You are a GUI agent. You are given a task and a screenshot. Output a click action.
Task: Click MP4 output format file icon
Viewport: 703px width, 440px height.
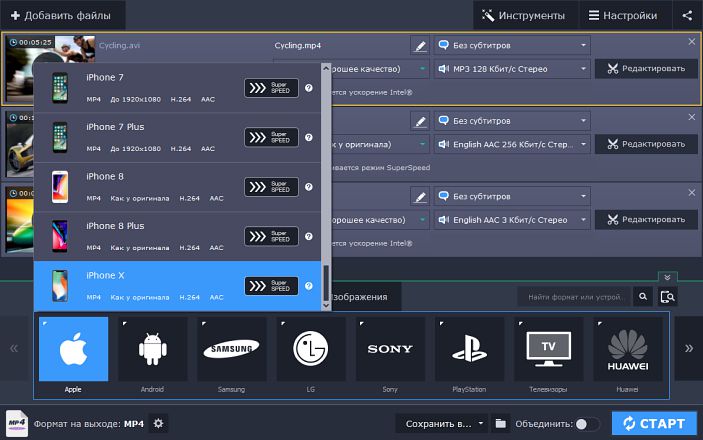17,423
